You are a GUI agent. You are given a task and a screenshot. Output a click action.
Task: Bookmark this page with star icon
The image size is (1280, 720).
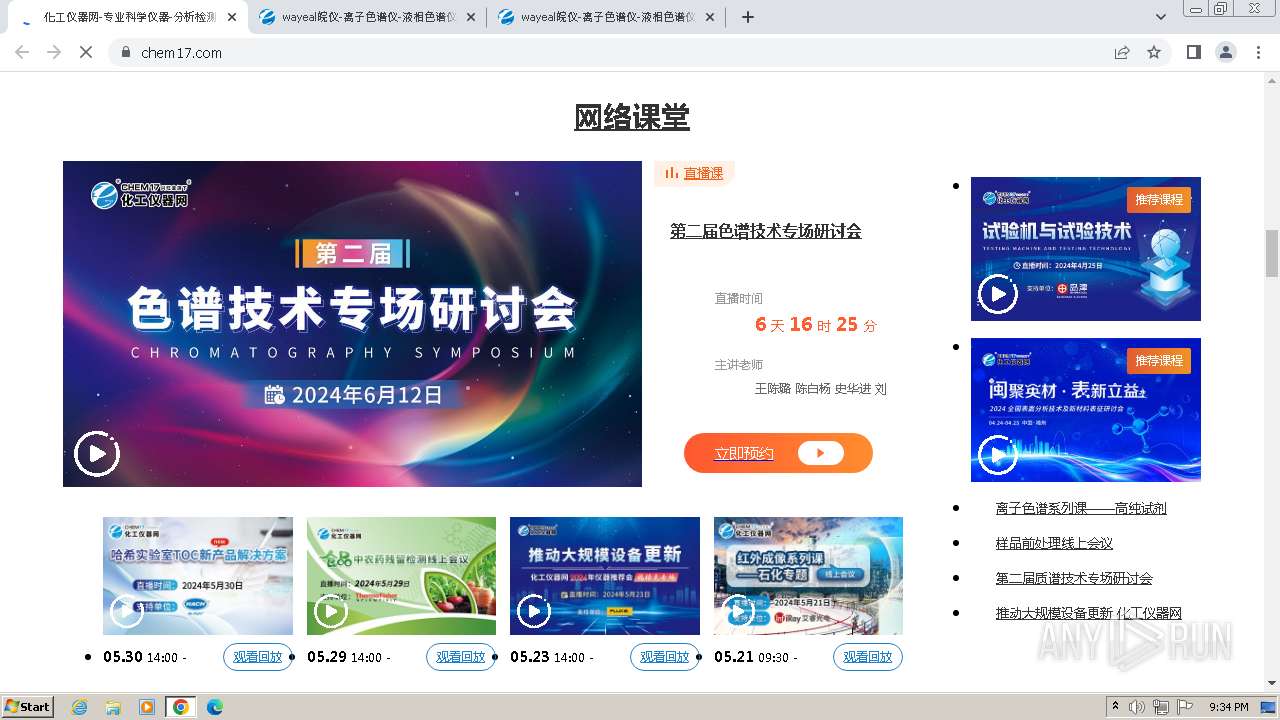[1154, 53]
